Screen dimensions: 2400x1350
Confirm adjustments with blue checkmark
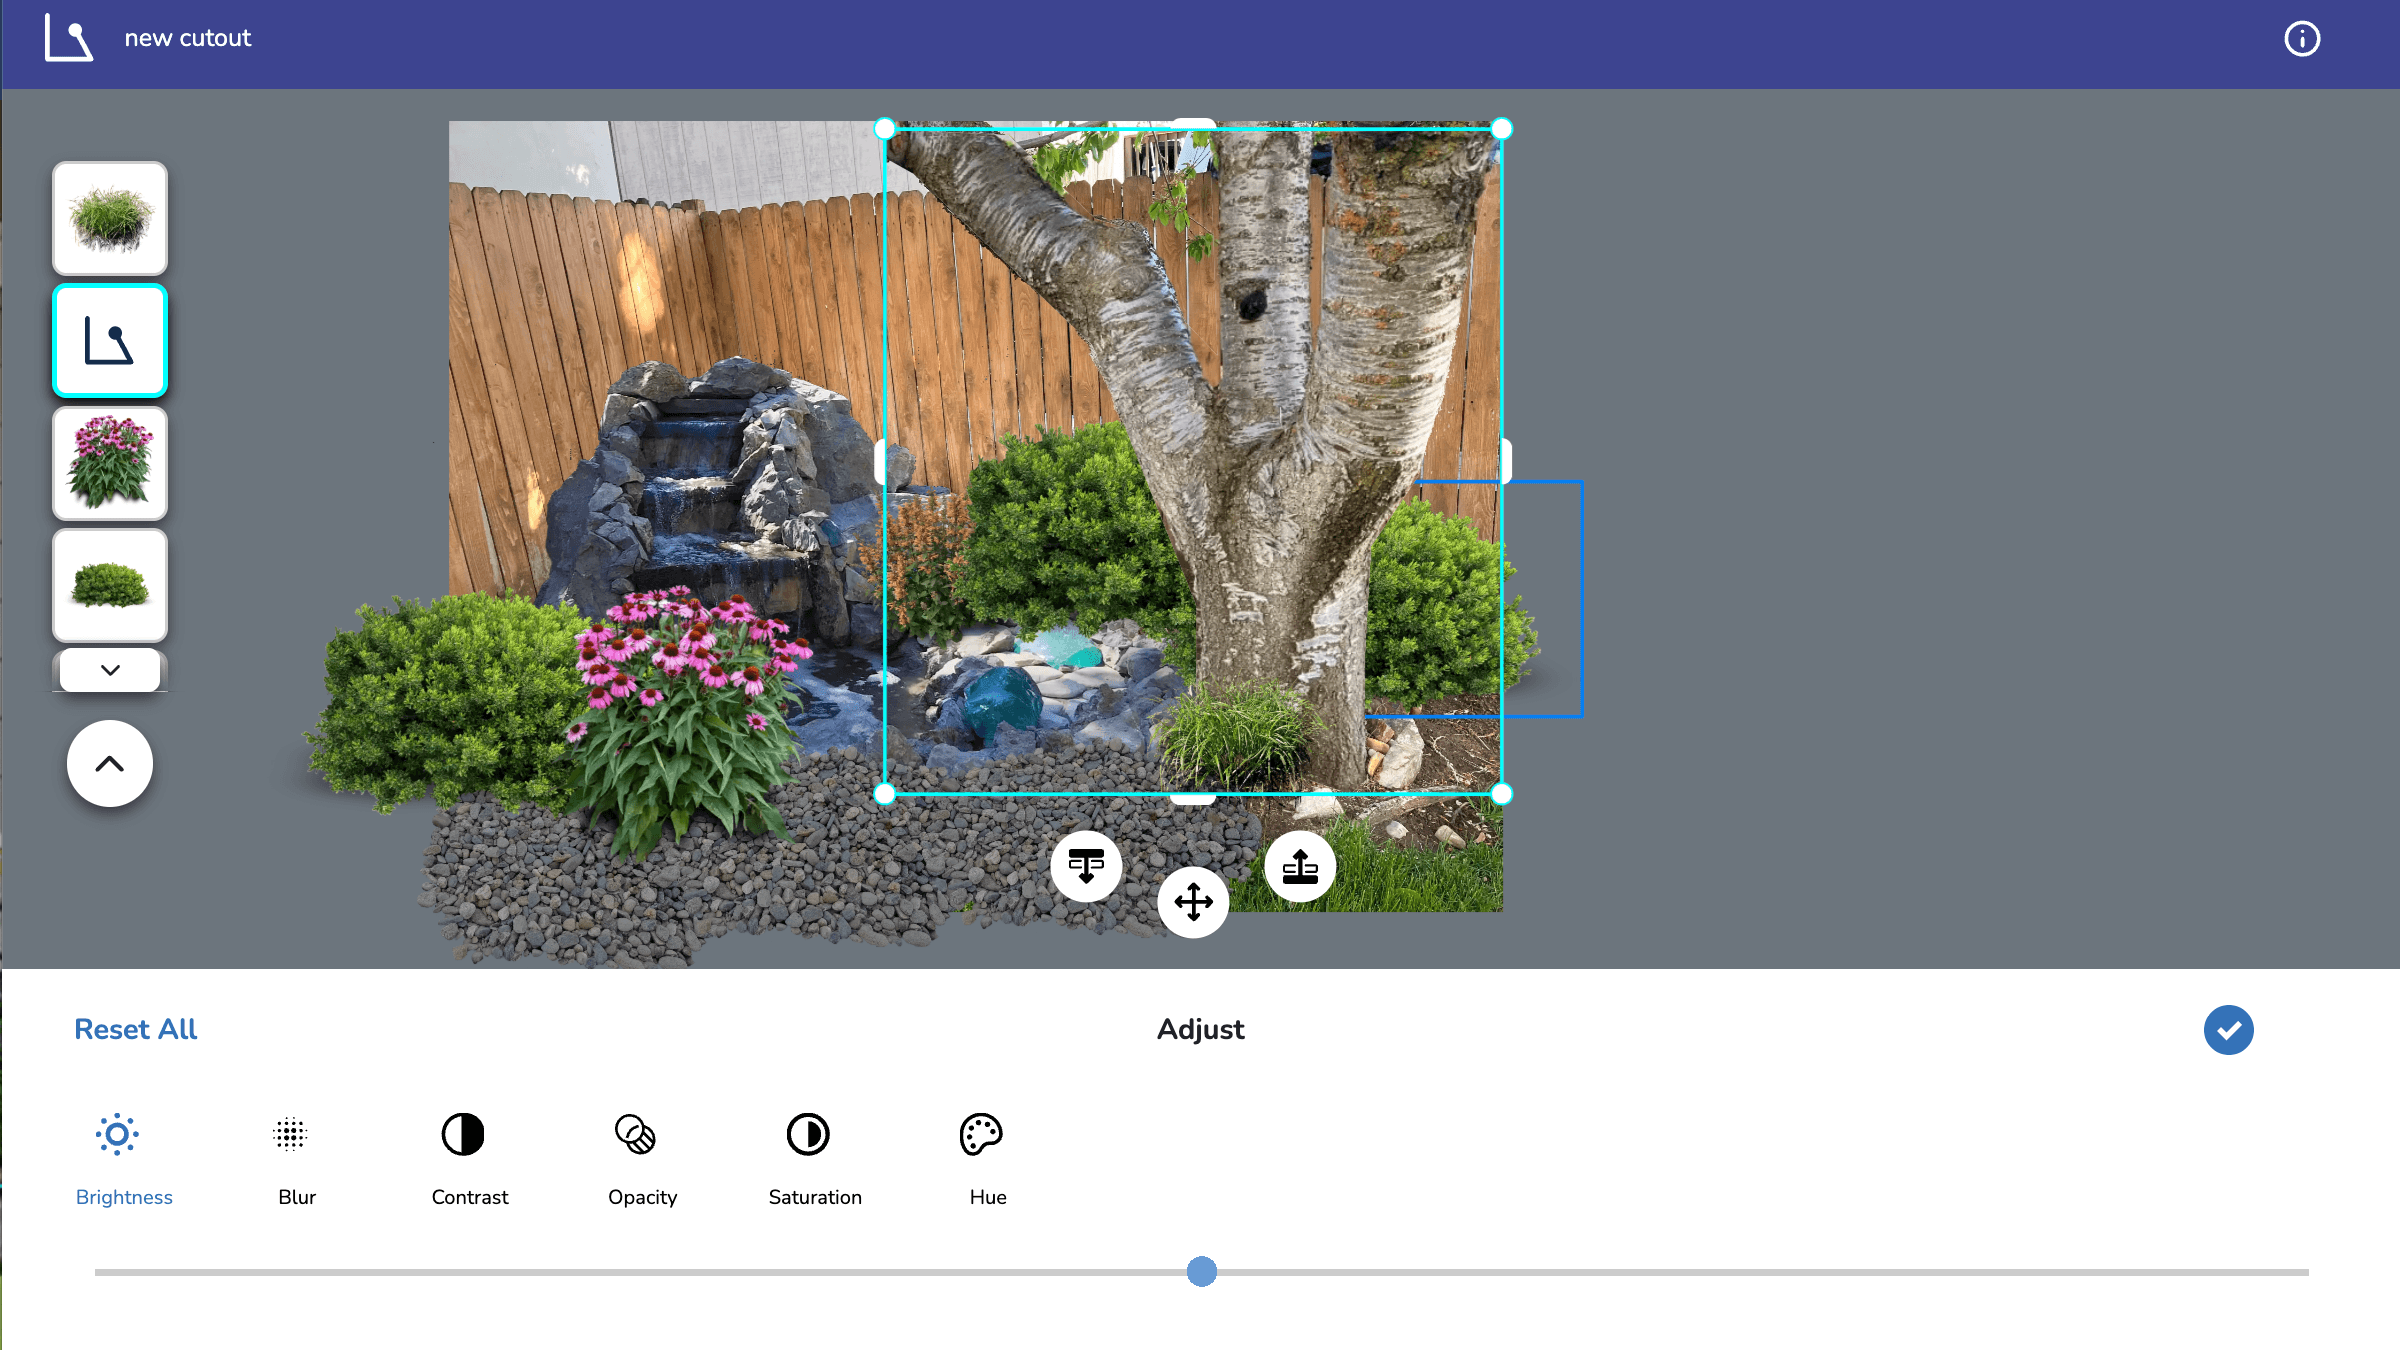tap(2228, 1030)
